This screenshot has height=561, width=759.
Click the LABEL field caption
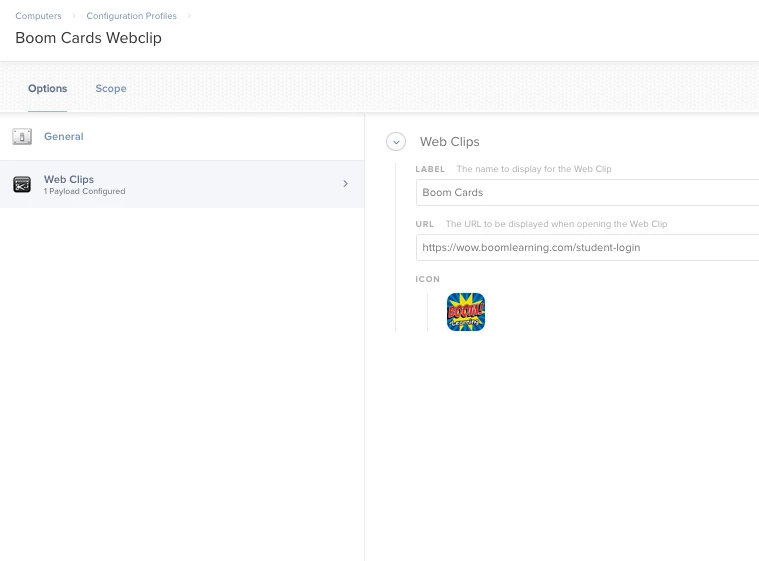[430, 169]
